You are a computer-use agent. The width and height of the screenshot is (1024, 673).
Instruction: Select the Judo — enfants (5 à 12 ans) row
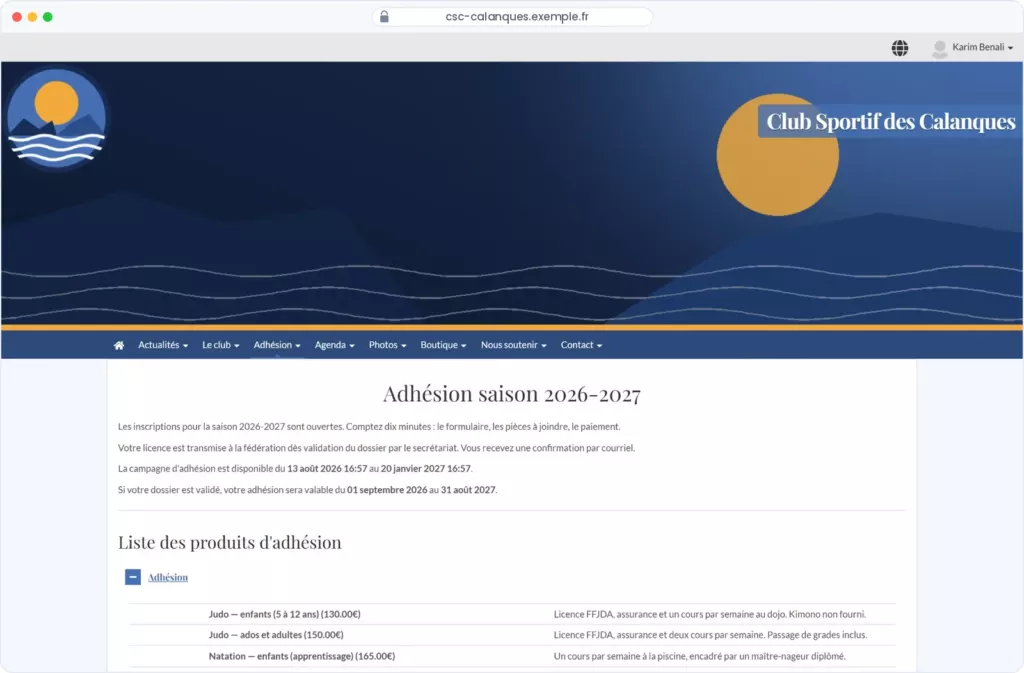point(512,614)
